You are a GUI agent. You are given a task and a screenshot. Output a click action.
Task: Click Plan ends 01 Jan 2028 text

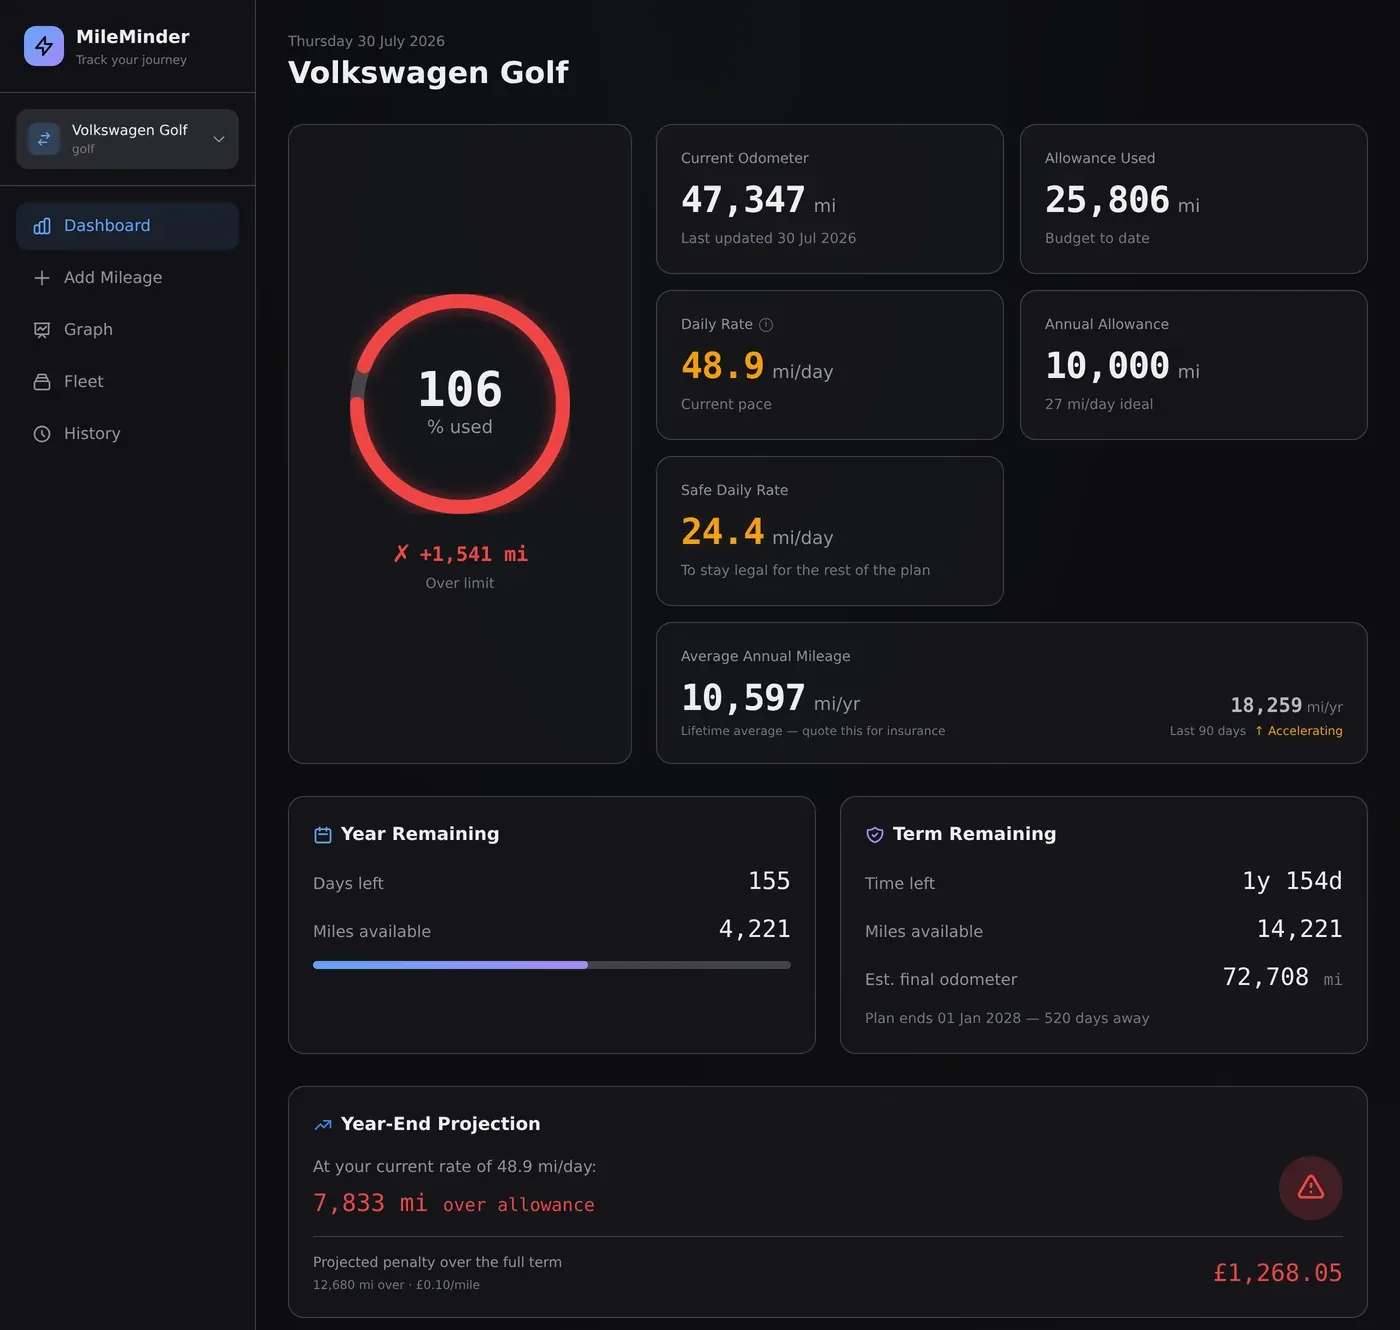(x=1007, y=1018)
